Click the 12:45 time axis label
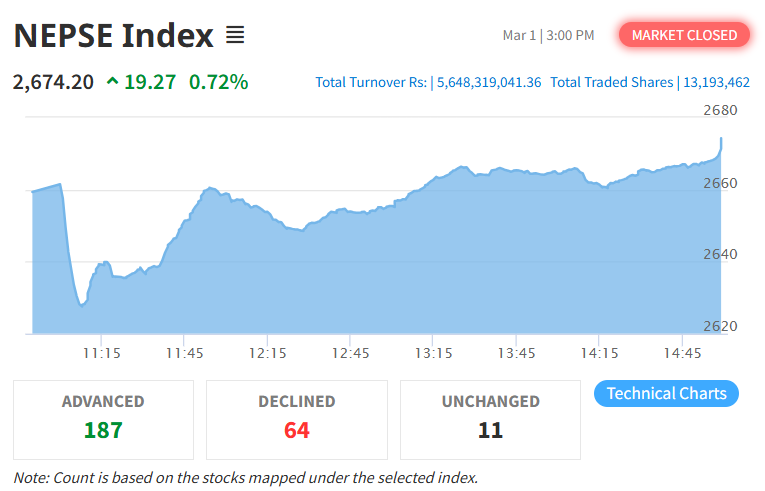765x491 pixels. click(x=351, y=353)
